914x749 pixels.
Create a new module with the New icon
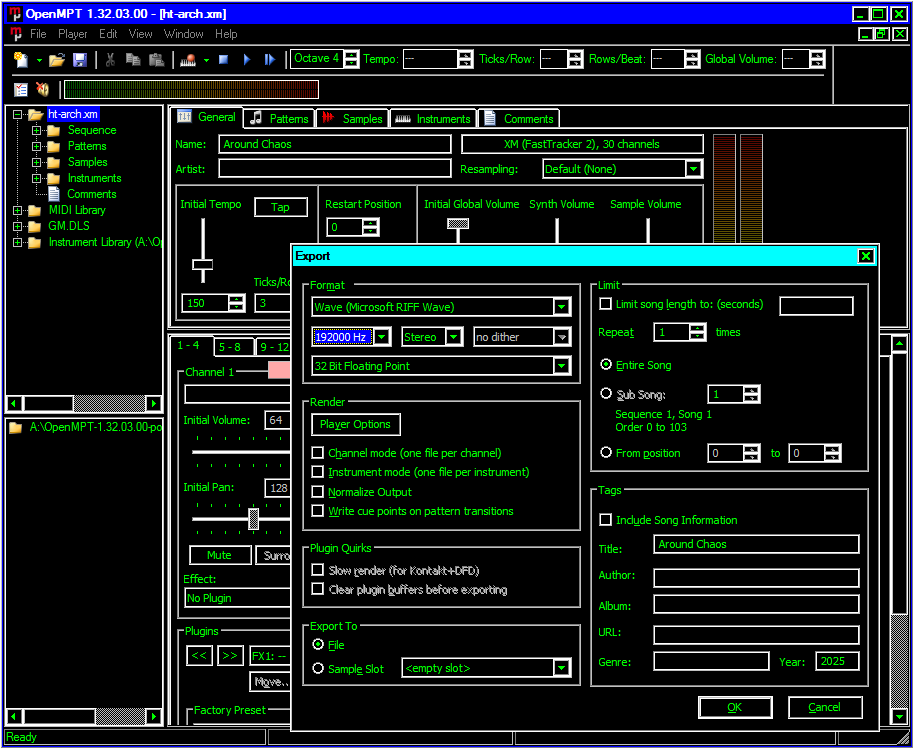point(21,59)
